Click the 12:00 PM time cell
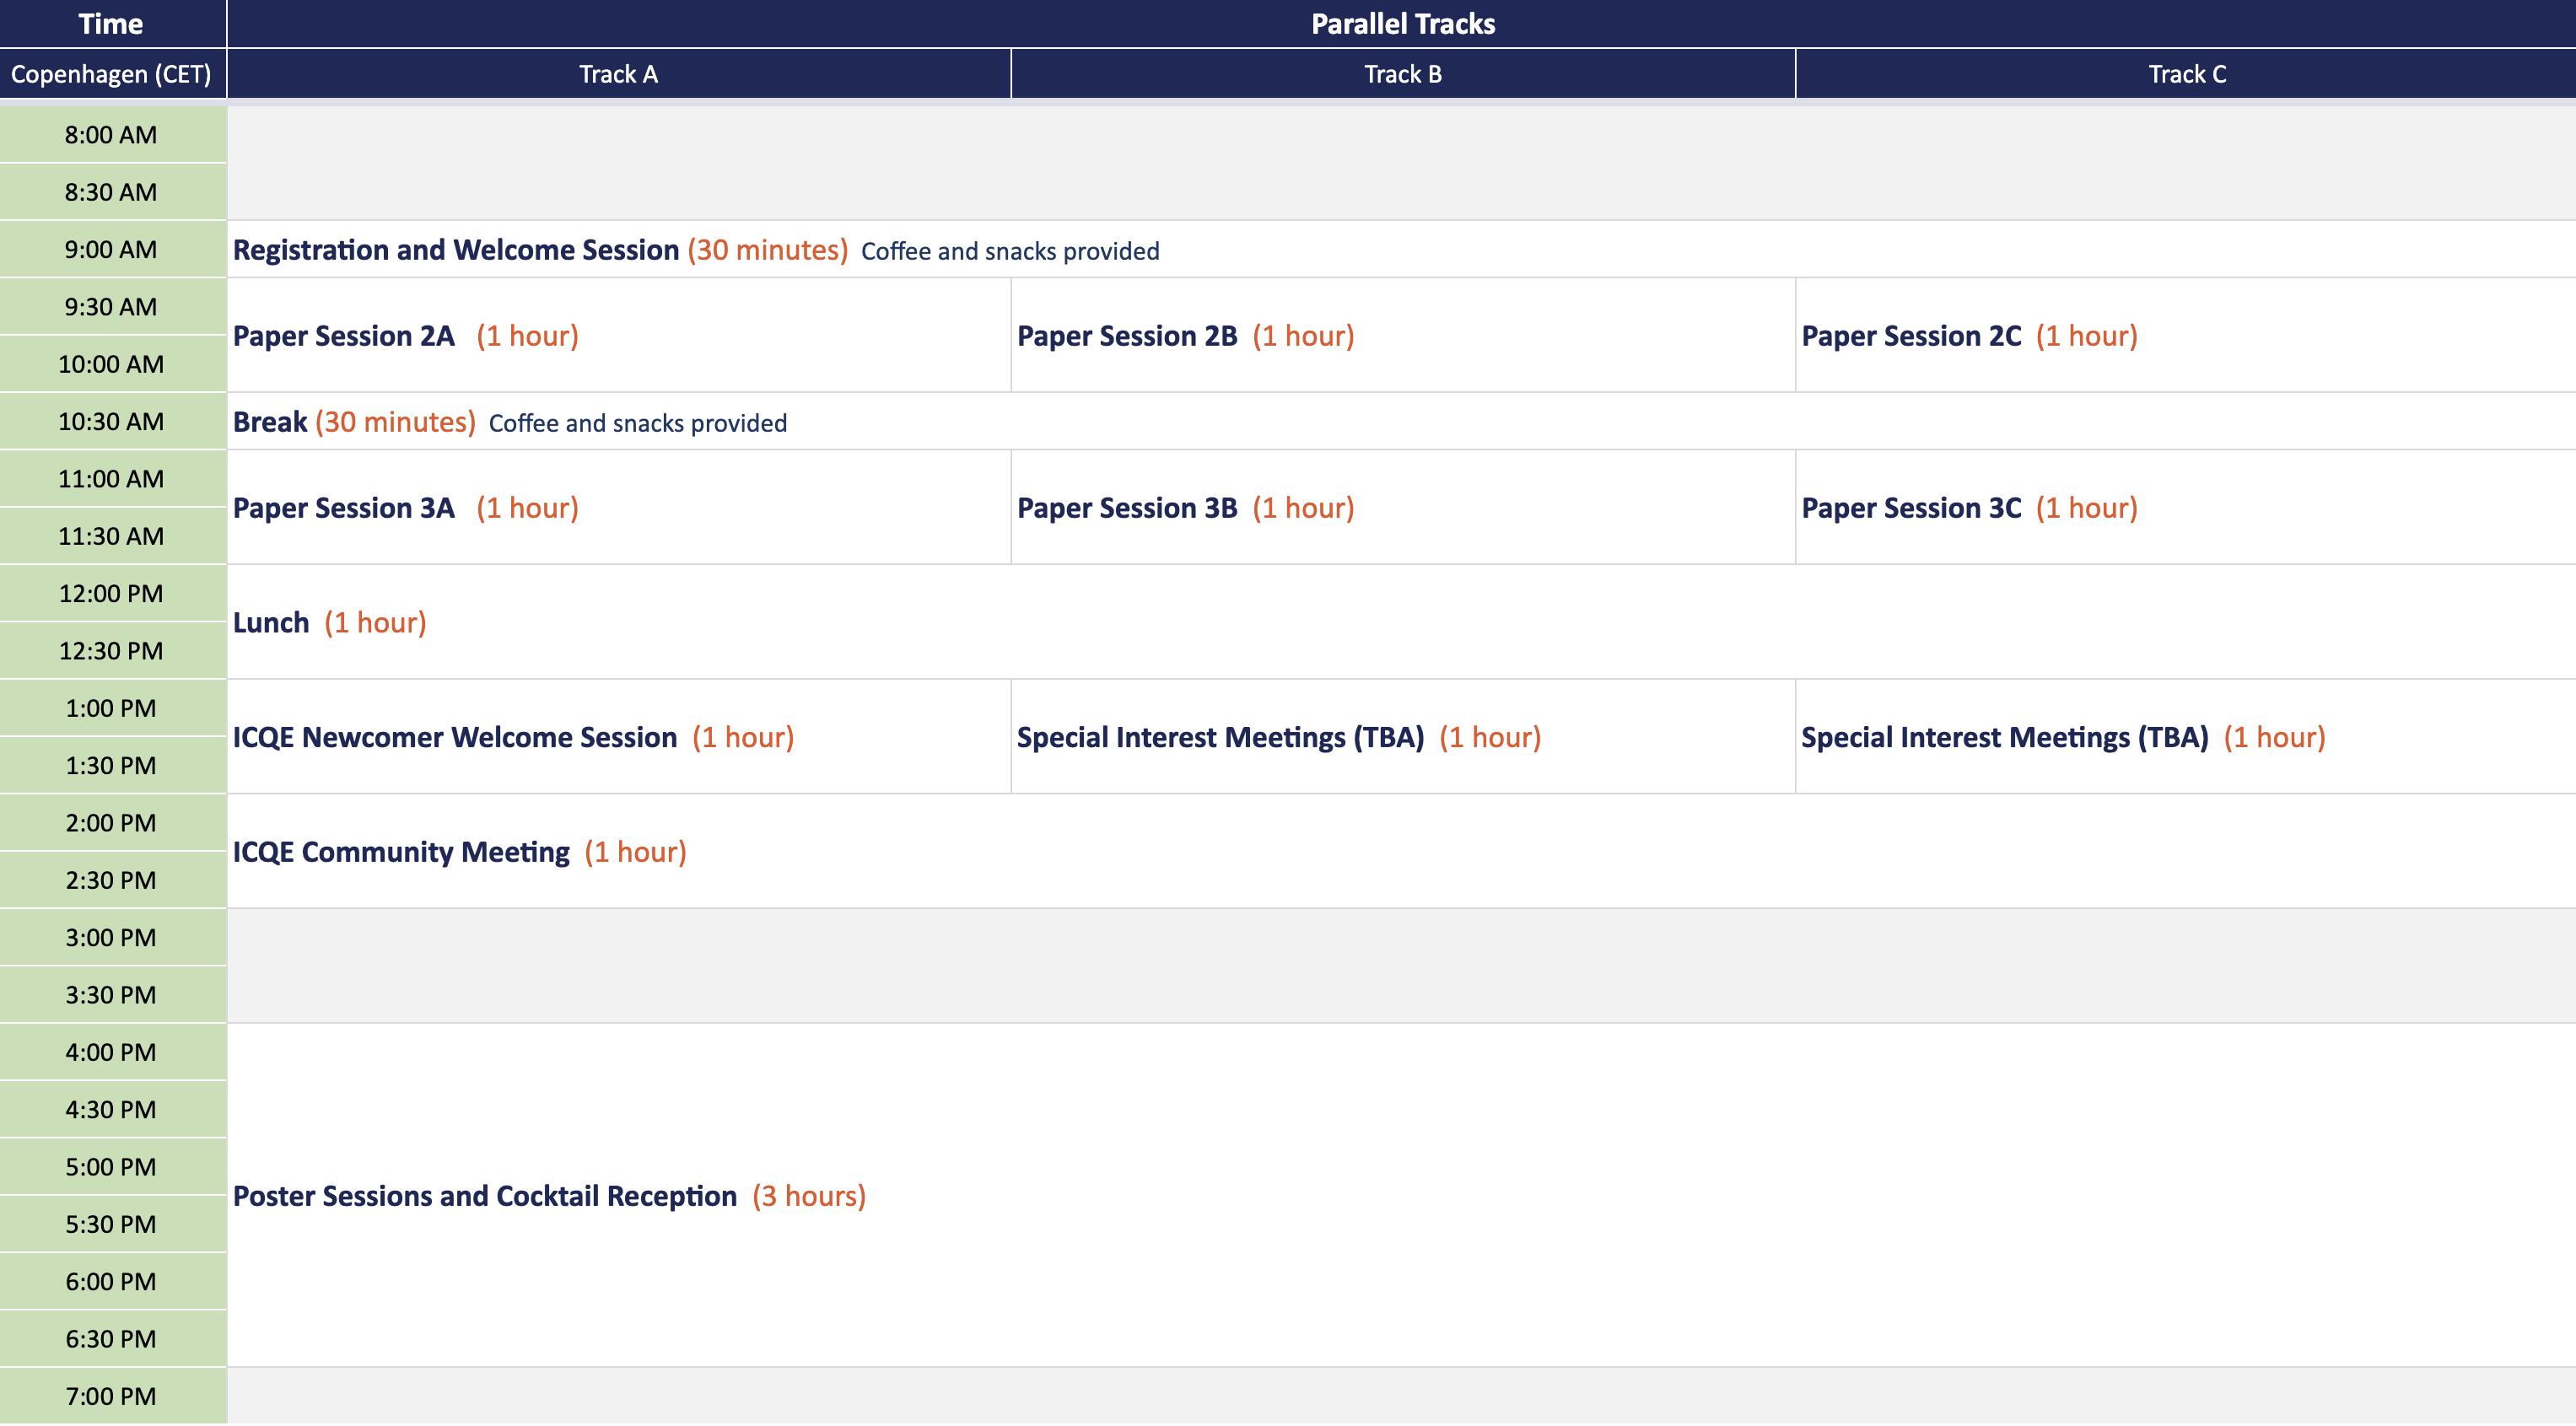Screen dimensions: 2576x1426 112,594
